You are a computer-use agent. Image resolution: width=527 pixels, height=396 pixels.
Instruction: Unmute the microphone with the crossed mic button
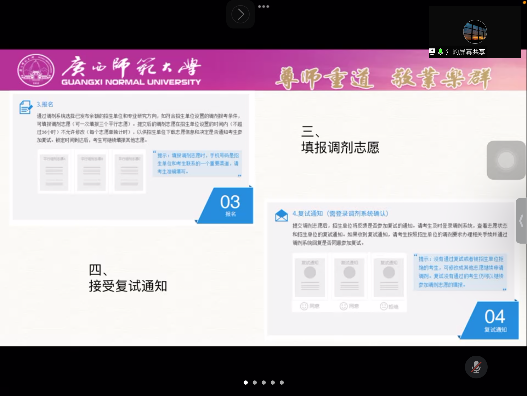(476, 367)
